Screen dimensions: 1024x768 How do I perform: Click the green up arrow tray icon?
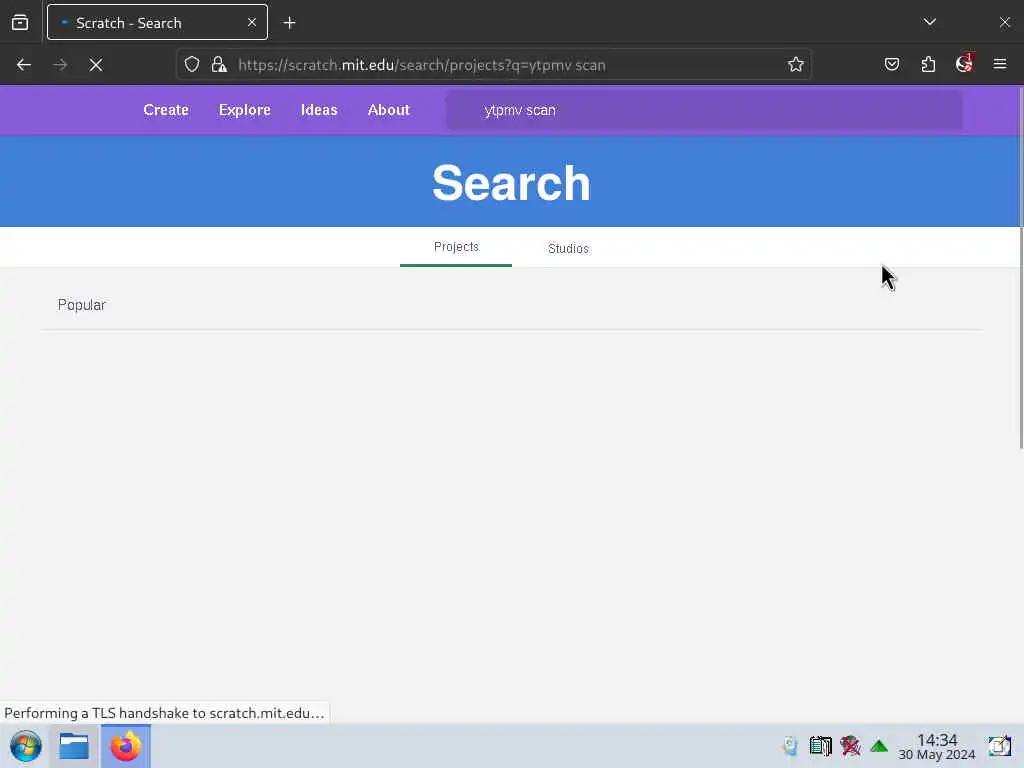879,746
